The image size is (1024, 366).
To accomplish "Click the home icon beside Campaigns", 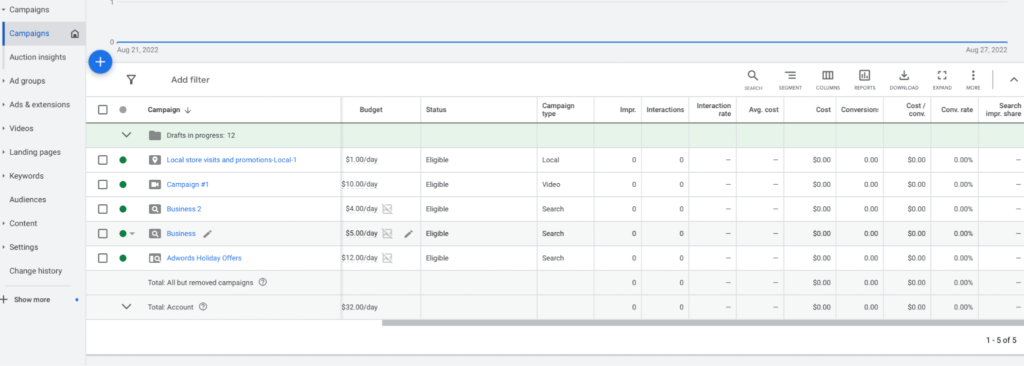I will (74, 34).
